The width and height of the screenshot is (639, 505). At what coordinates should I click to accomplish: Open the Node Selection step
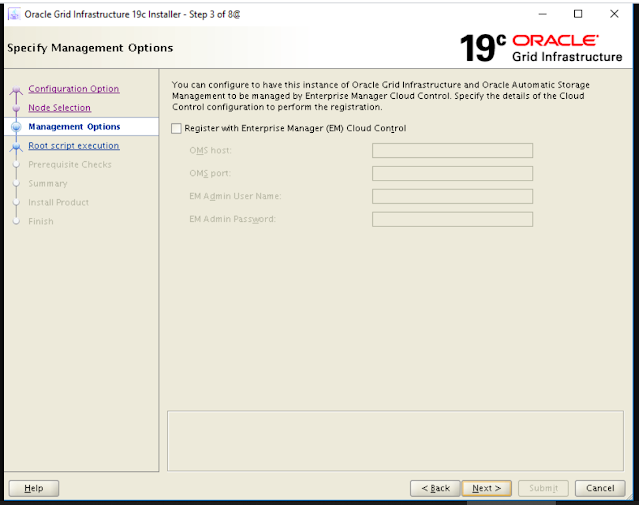(x=59, y=108)
